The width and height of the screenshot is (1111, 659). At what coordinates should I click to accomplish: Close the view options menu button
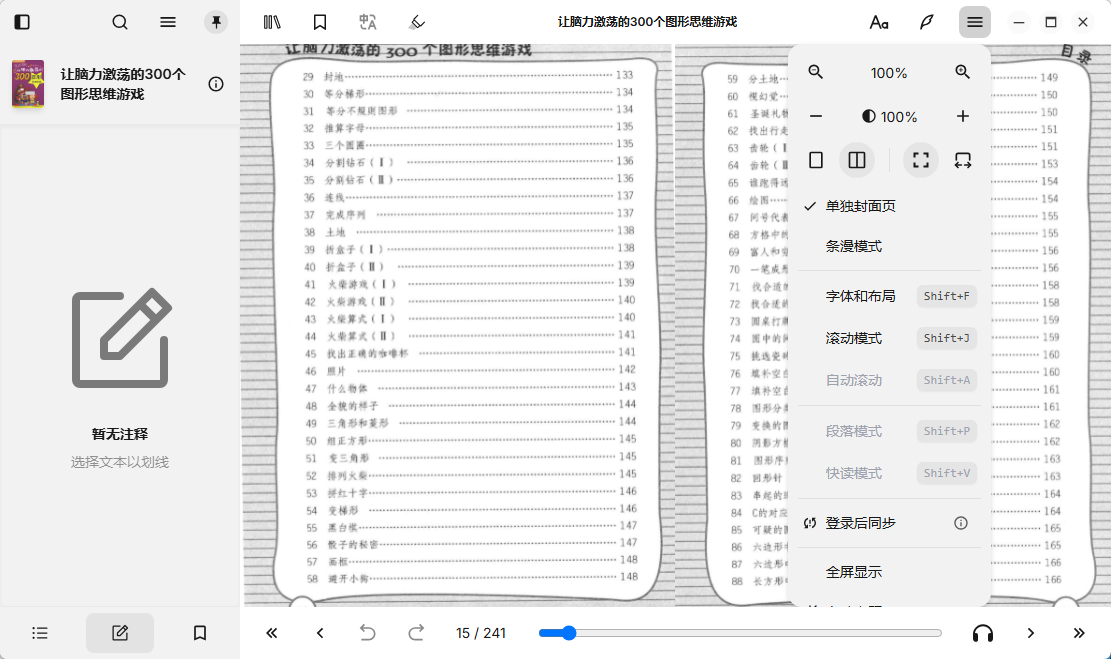click(x=975, y=22)
